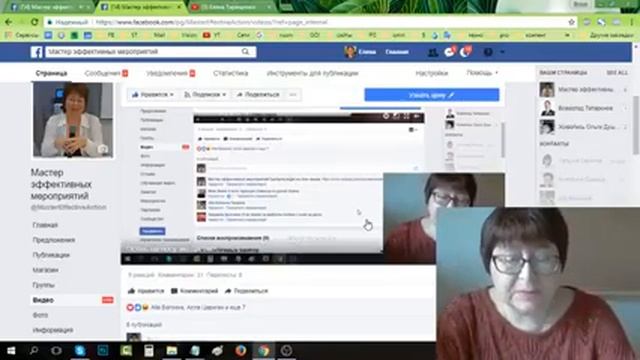
Task: Click SEE ALL in the pages sidebar
Action: tap(617, 73)
